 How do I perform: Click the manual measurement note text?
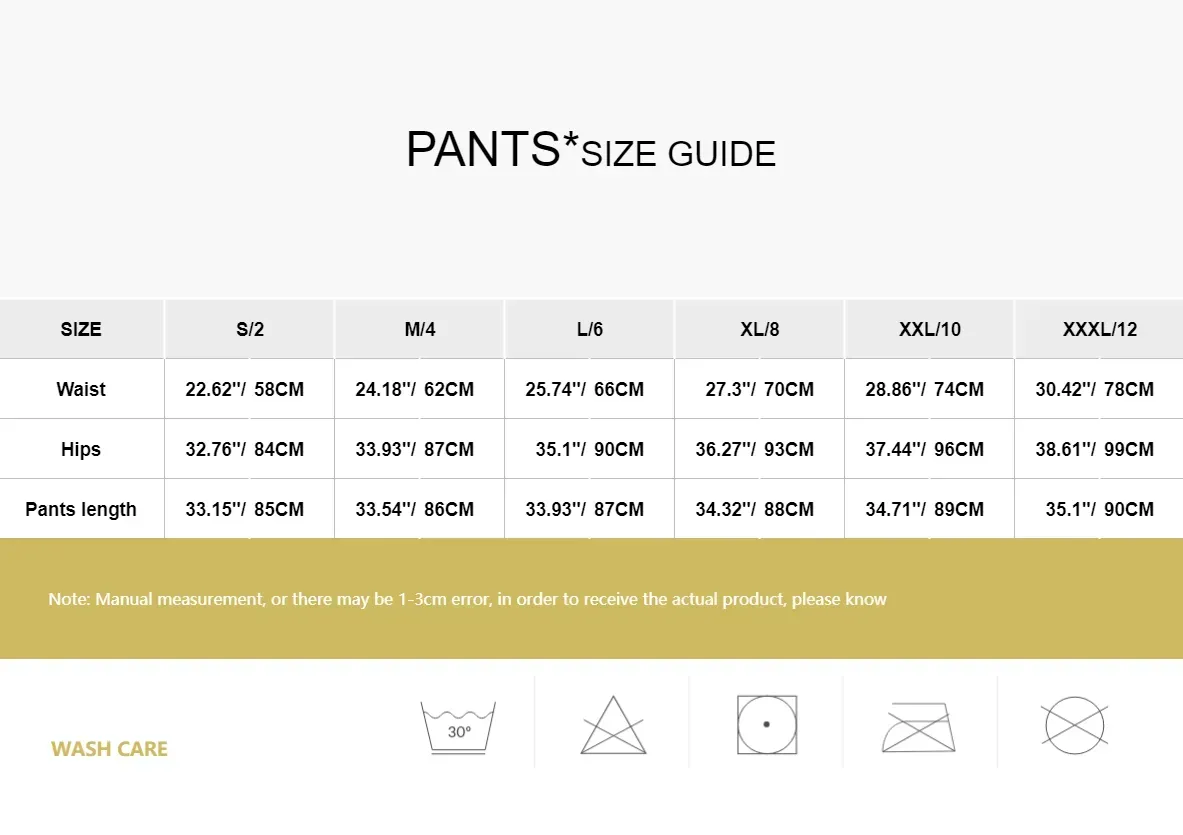point(467,599)
